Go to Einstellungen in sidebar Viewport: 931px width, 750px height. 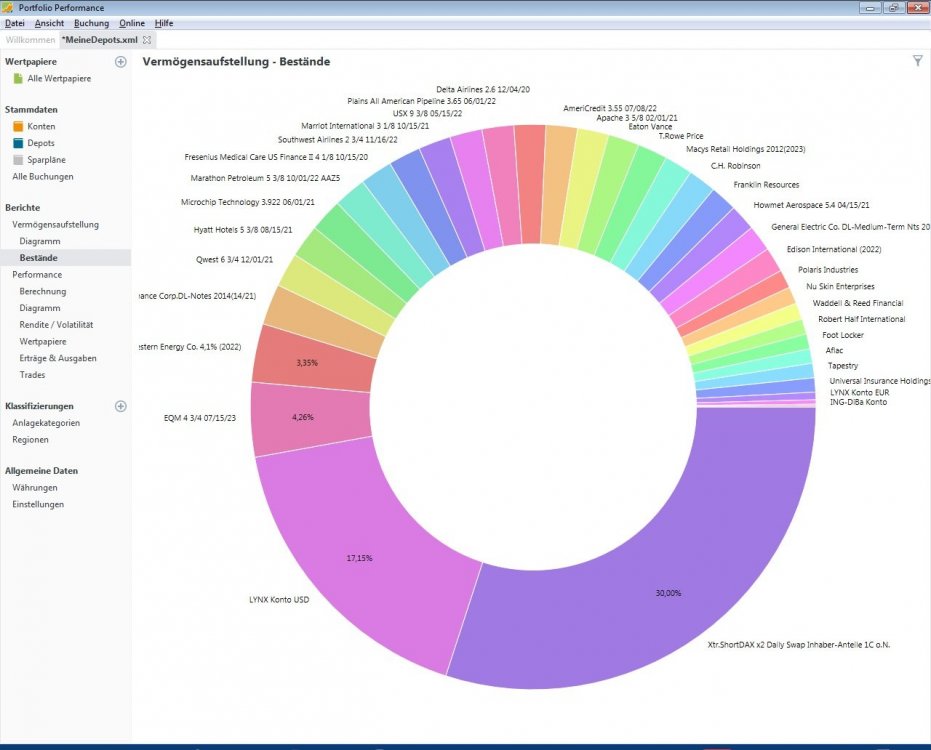[38, 504]
